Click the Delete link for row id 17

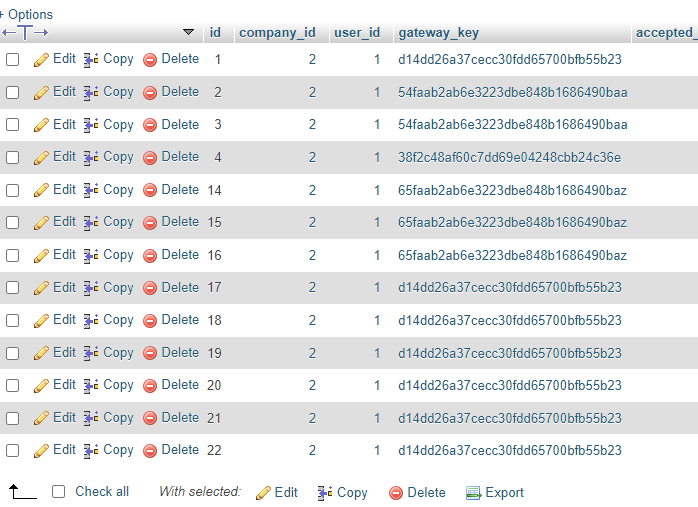pyautogui.click(x=180, y=287)
